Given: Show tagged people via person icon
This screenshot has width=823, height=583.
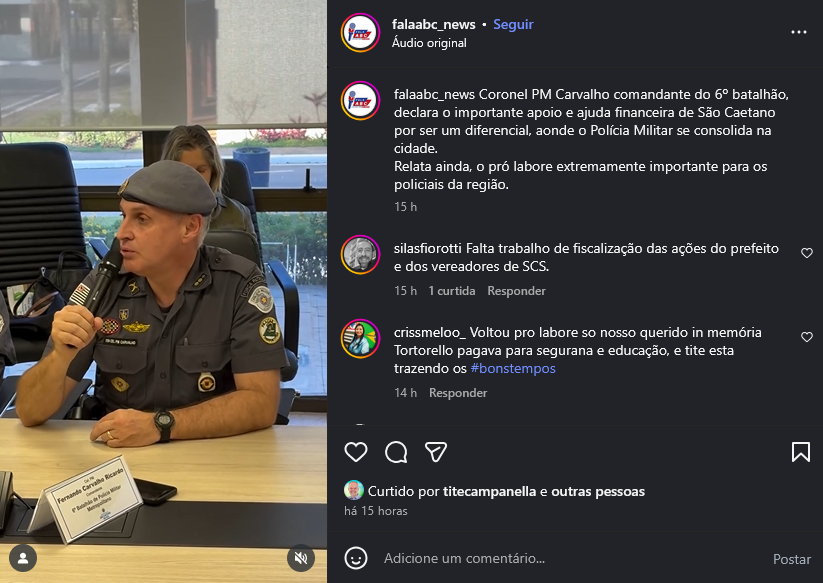Looking at the screenshot, I should point(23,558).
